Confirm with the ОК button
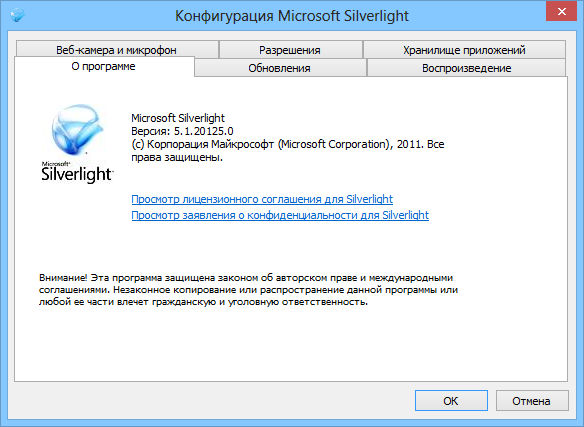This screenshot has height=427, width=584. [451, 401]
